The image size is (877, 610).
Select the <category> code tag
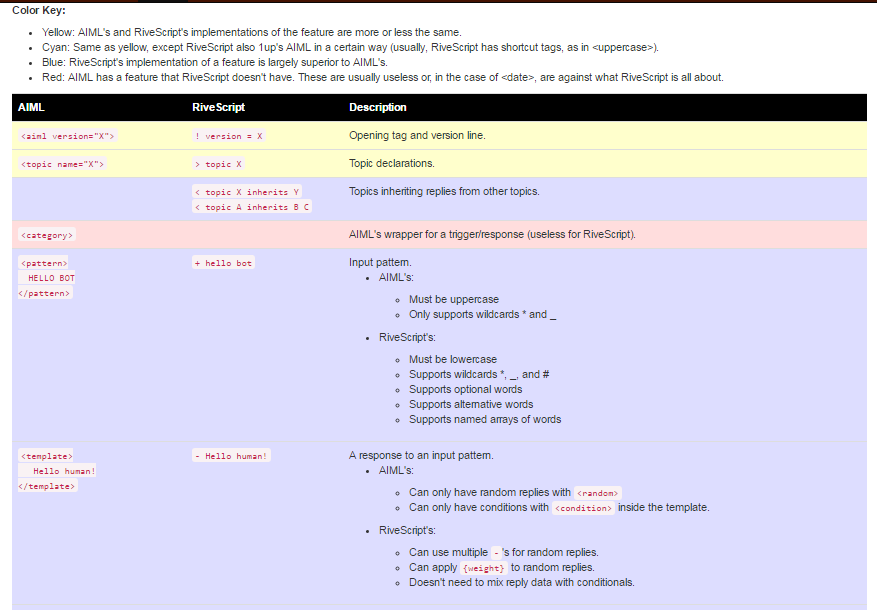(46, 235)
